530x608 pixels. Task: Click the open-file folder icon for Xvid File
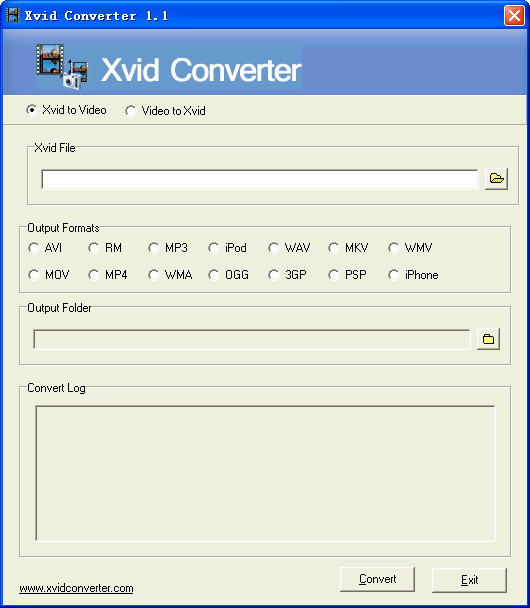pos(496,179)
